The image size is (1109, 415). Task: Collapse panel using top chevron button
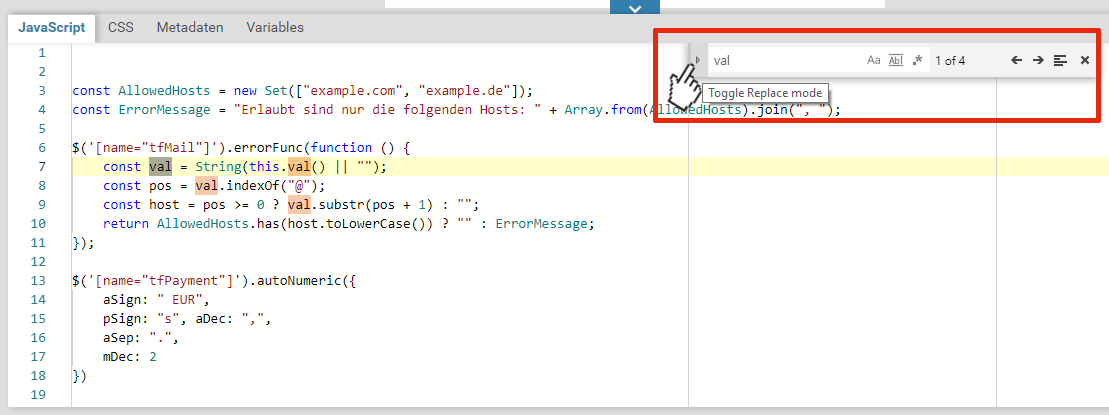(635, 8)
